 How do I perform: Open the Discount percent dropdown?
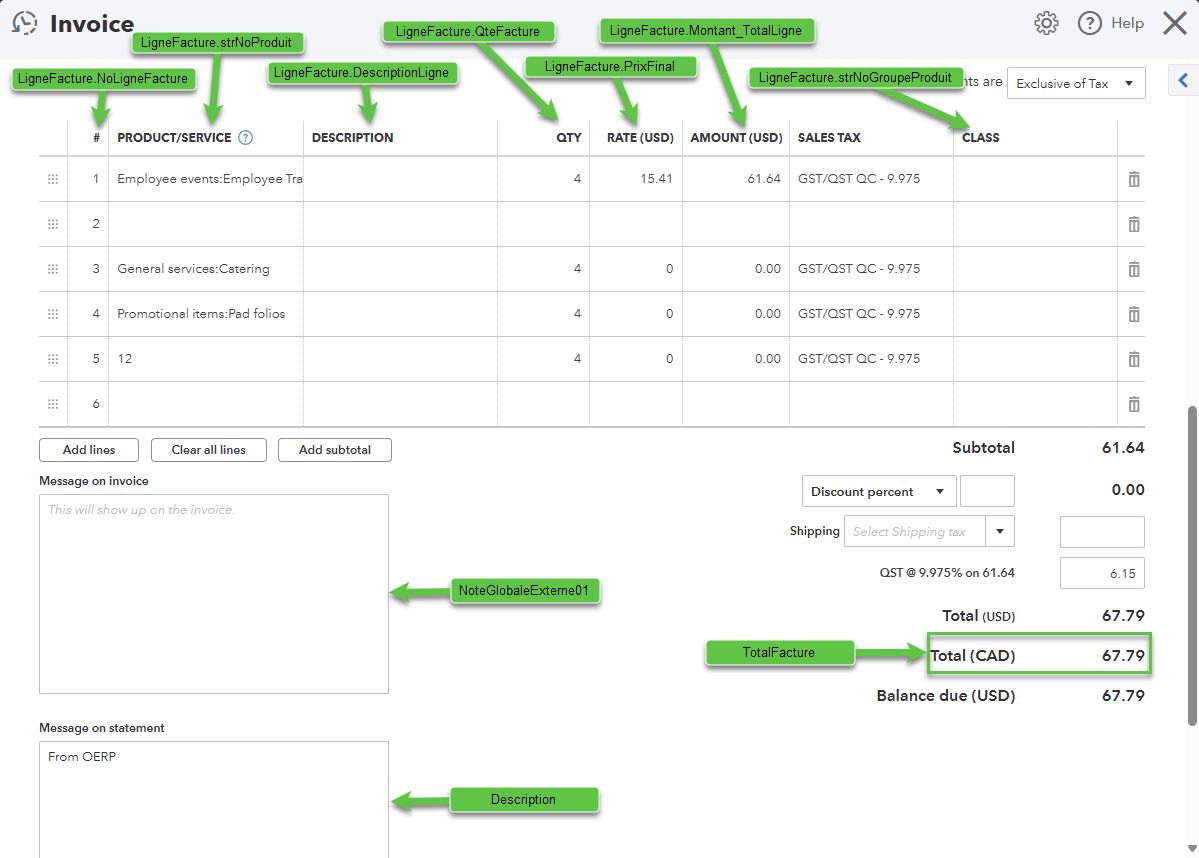click(x=877, y=492)
